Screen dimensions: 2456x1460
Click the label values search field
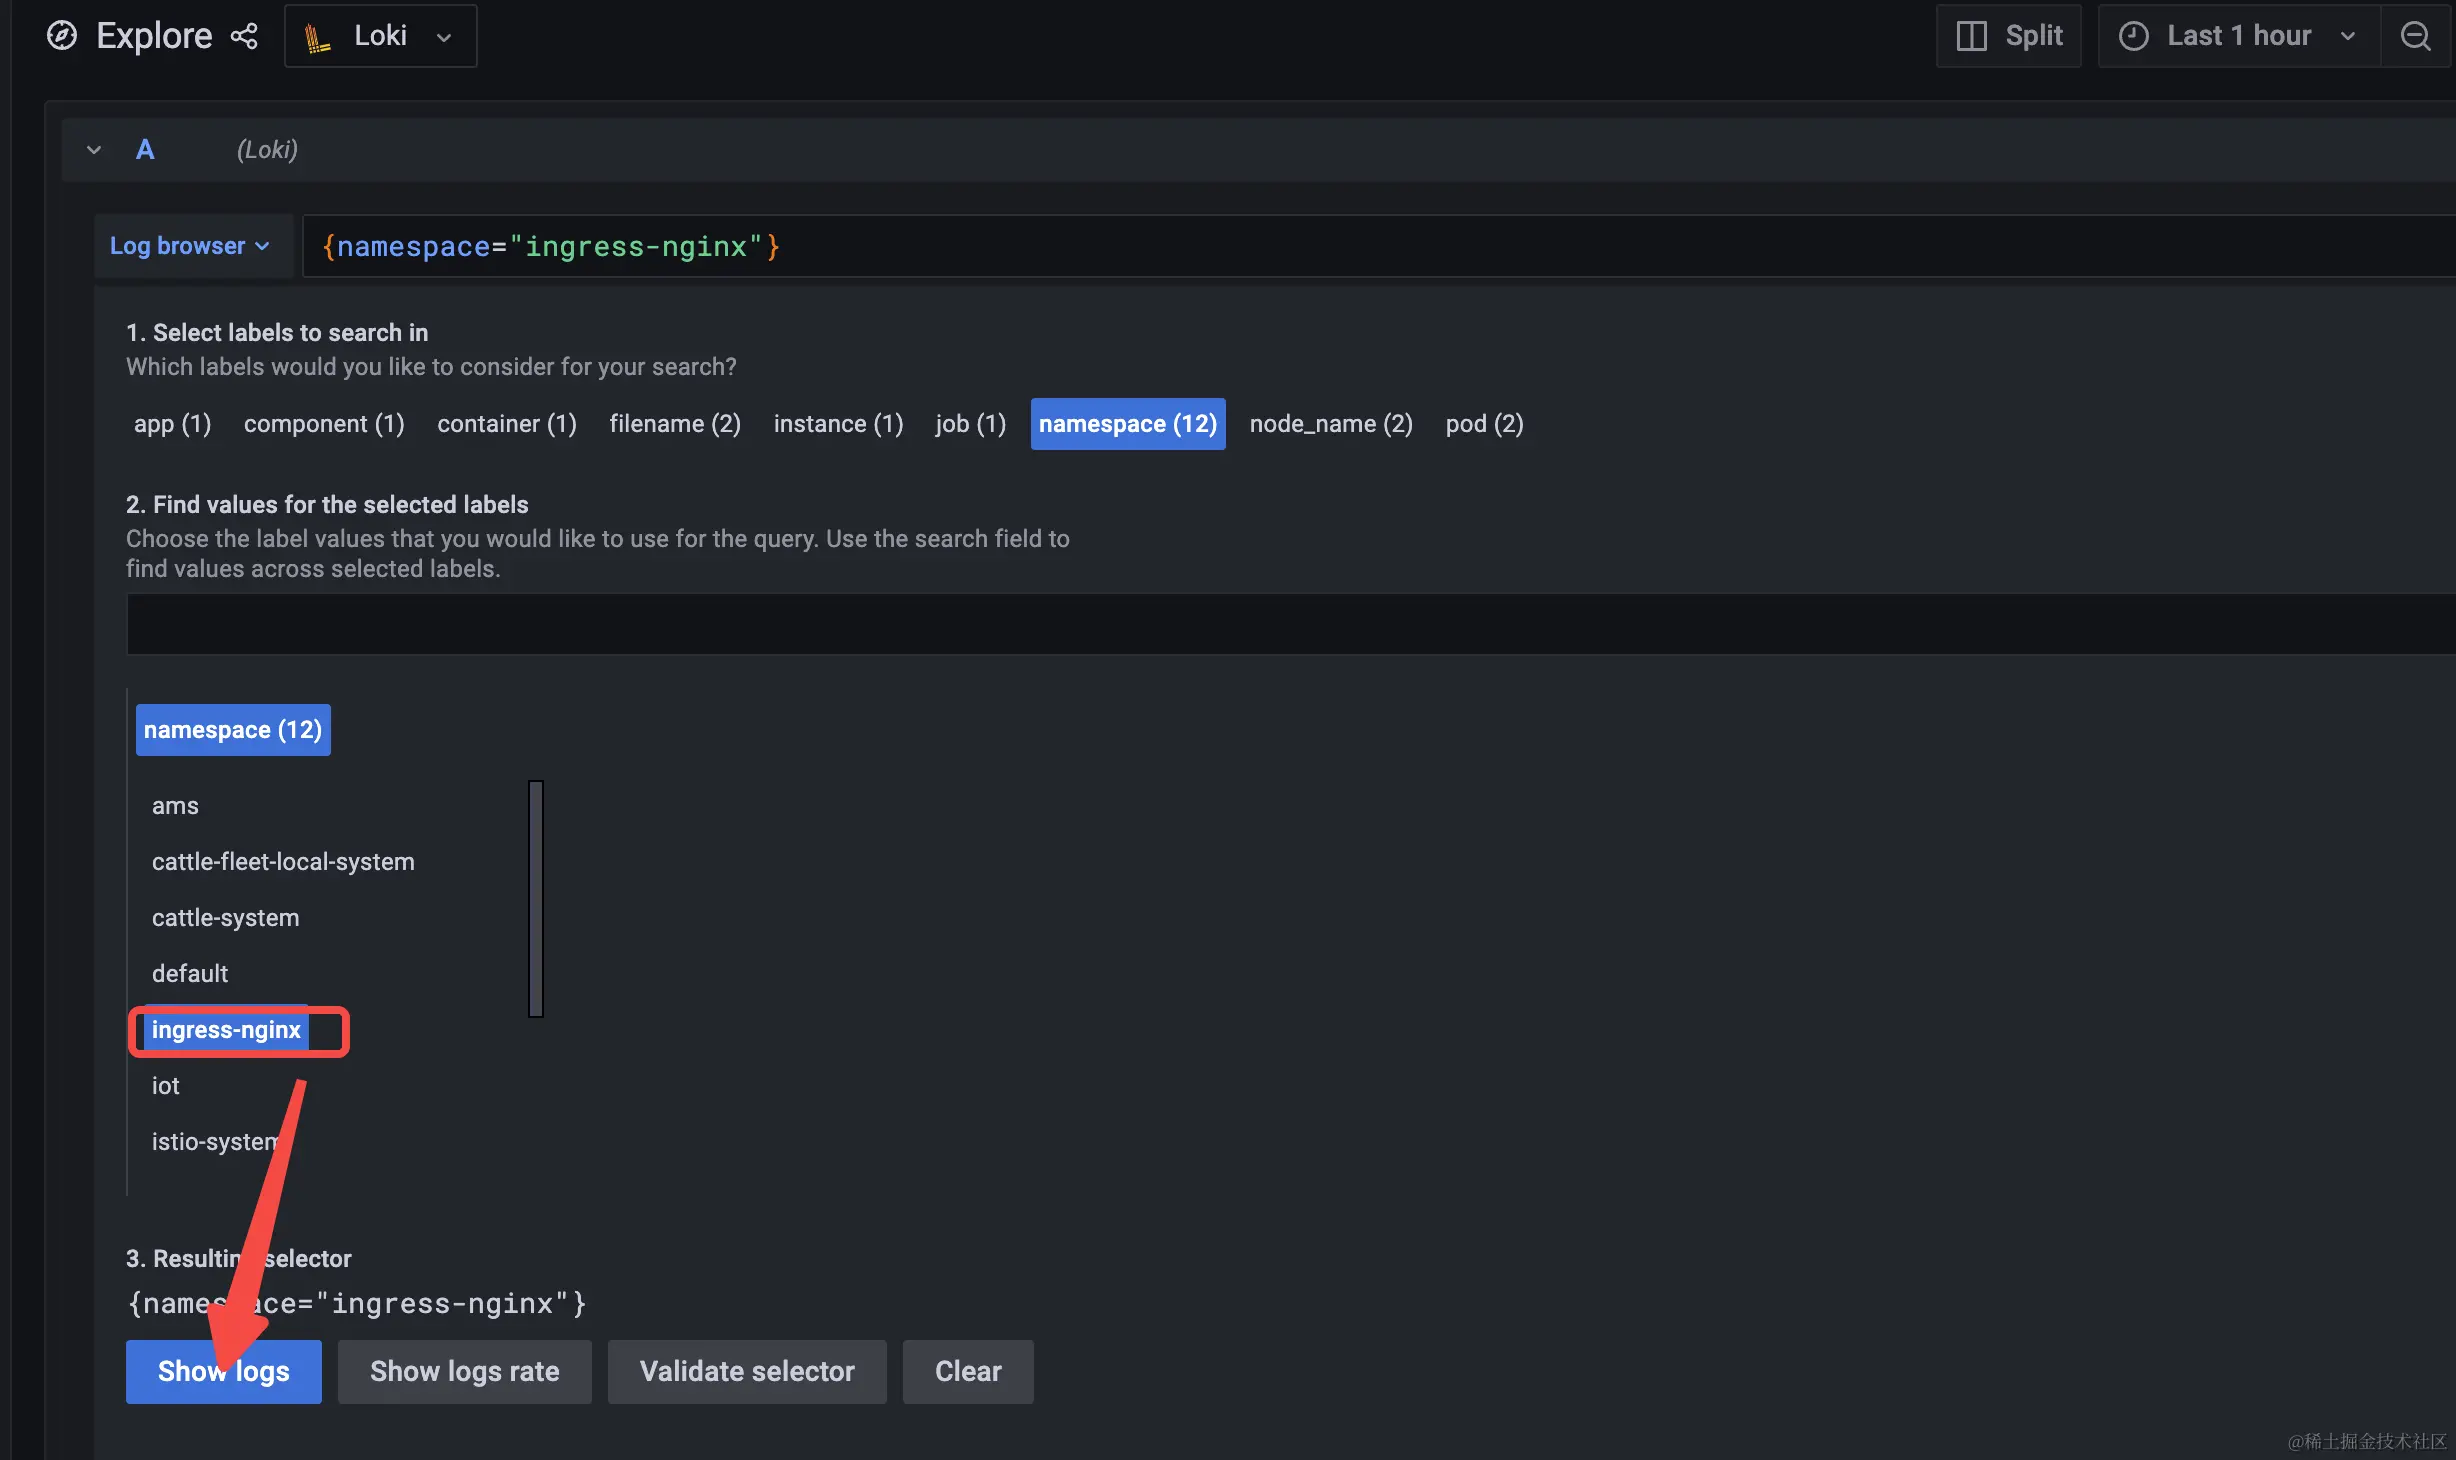pos(1290,625)
